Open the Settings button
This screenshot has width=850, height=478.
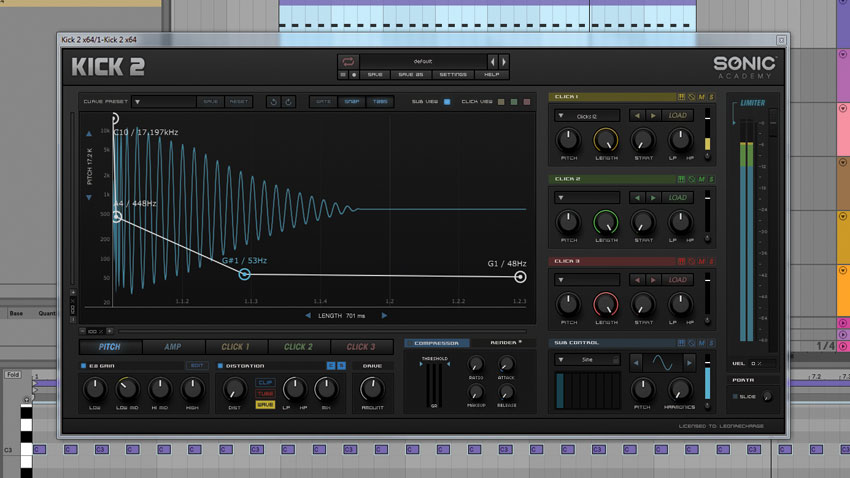[x=453, y=75]
